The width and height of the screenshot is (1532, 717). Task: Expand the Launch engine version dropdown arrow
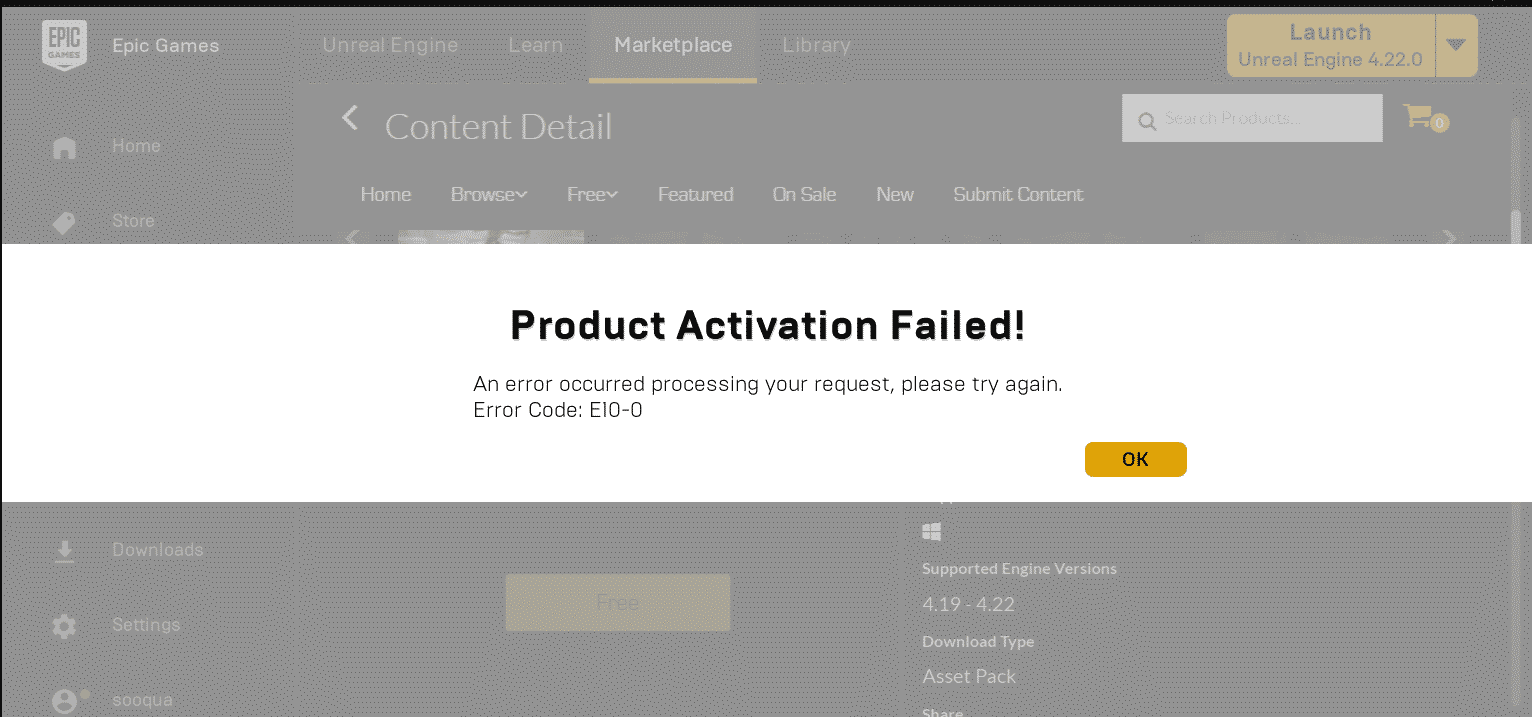click(1456, 45)
